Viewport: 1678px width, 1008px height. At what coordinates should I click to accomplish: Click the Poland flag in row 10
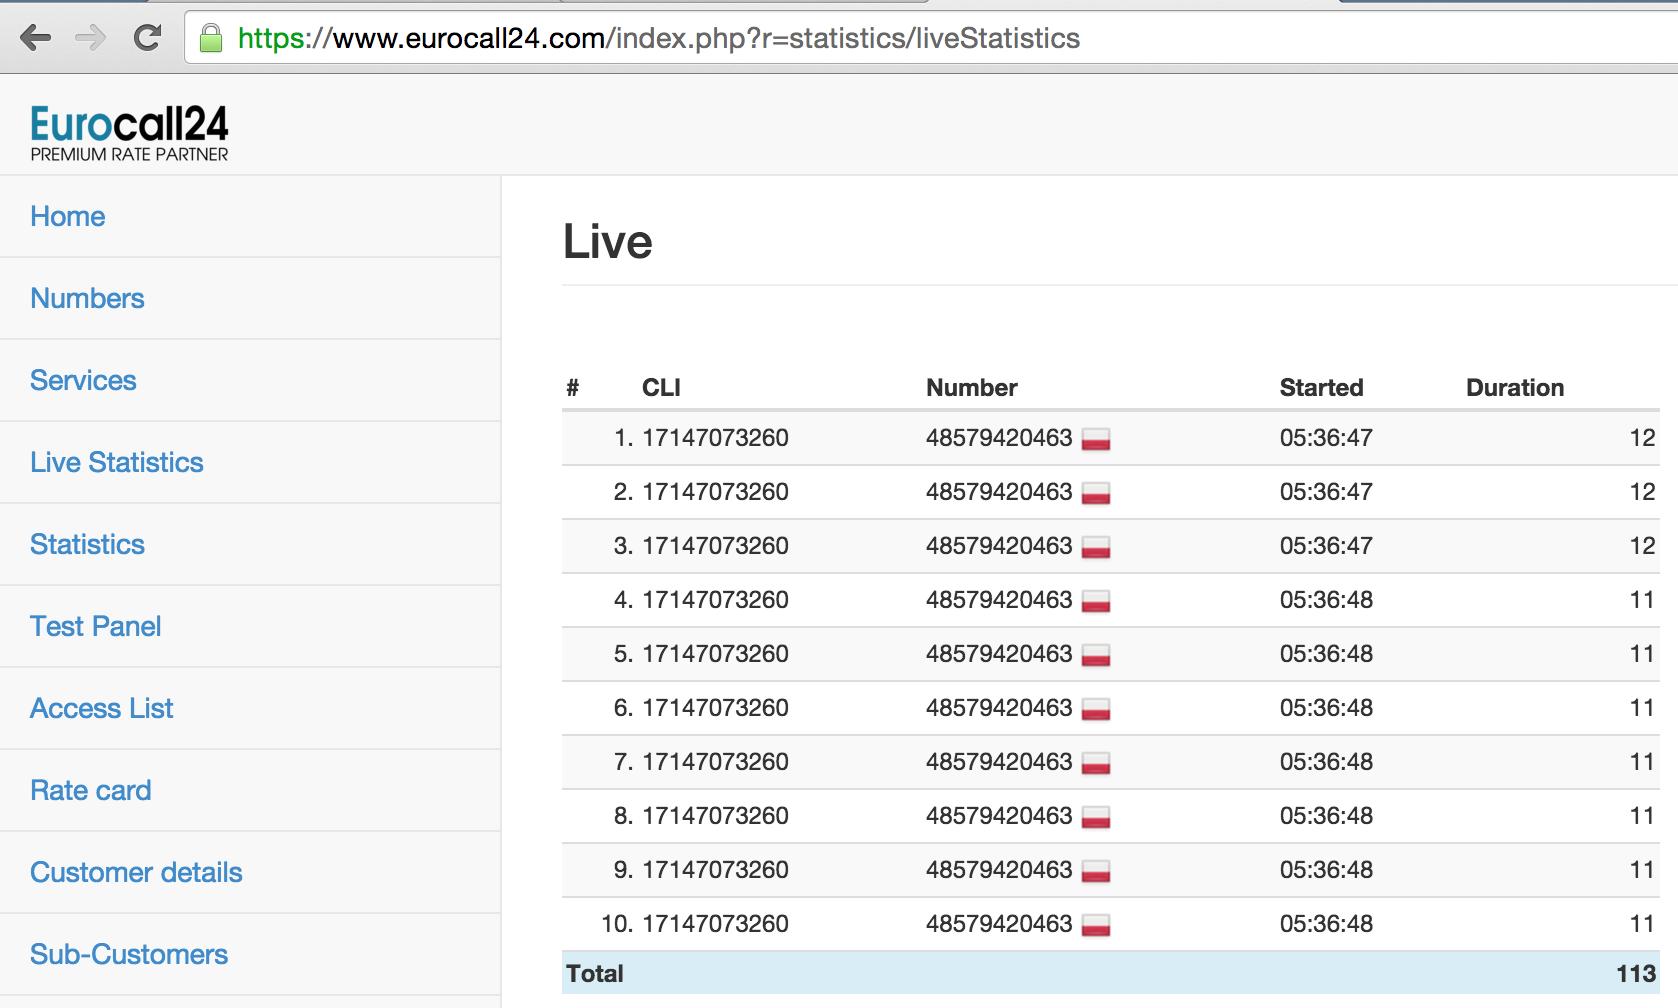1096,925
